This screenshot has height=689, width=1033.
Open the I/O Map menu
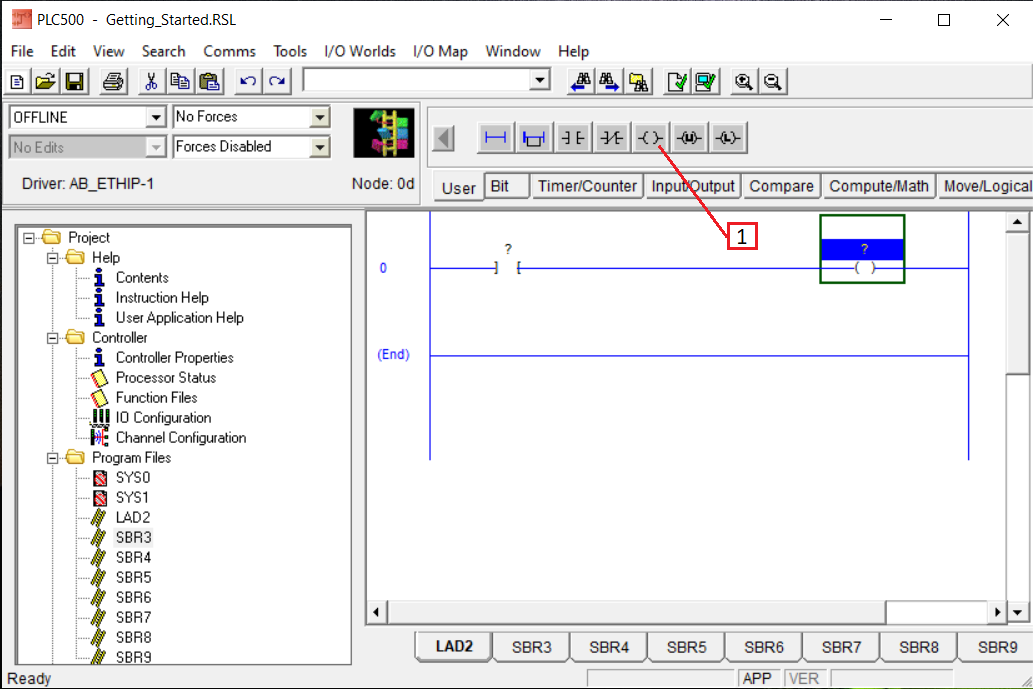pos(440,51)
